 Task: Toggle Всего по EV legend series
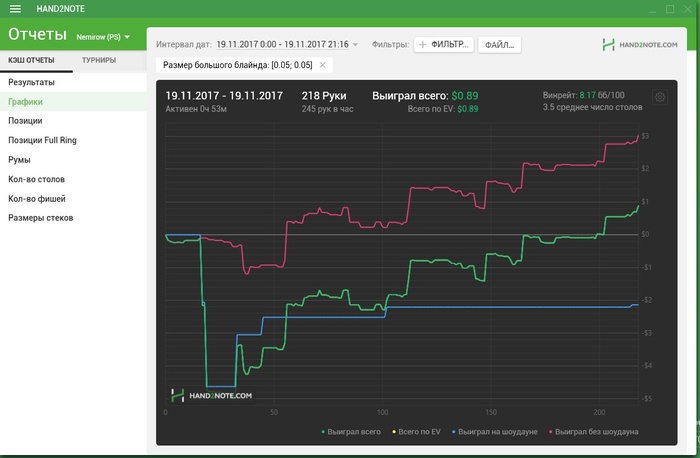pos(416,432)
